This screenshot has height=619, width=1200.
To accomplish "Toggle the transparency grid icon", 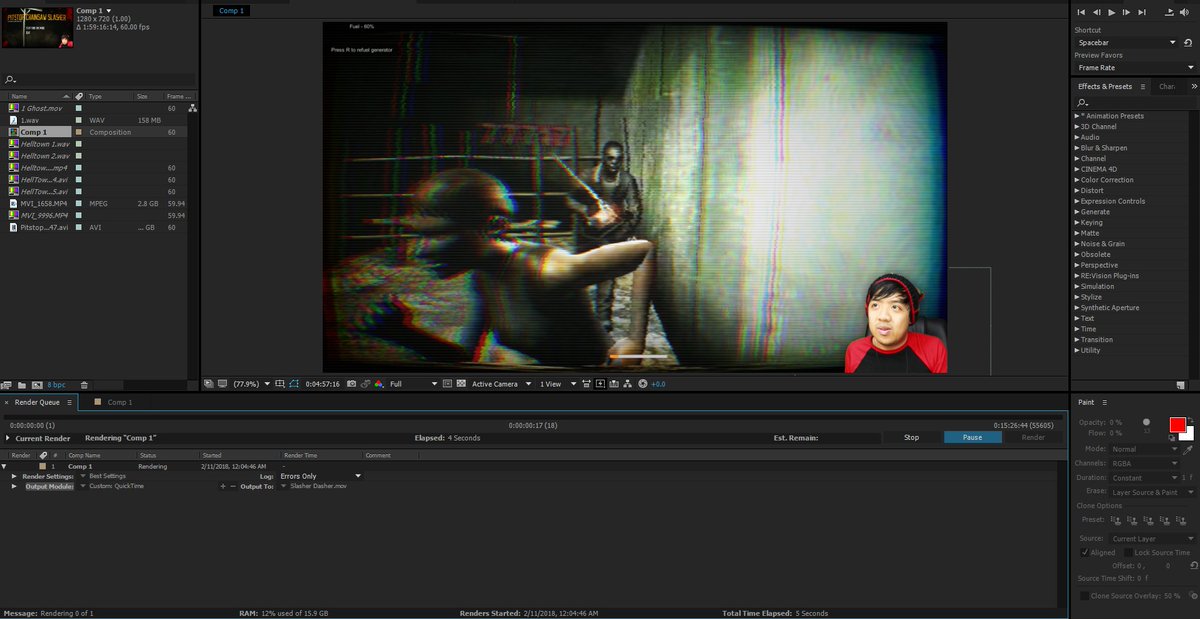I will point(461,384).
